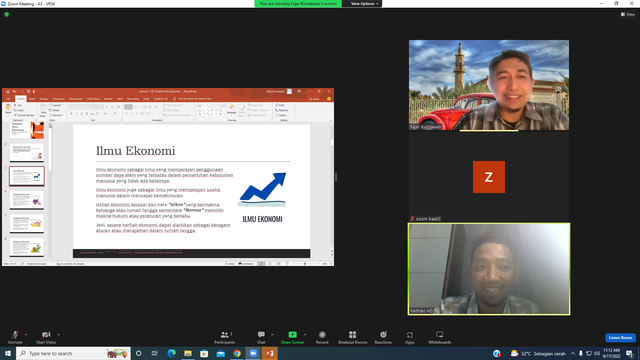The width and height of the screenshot is (640, 360).
Task: Toggle Italic in PowerPoint Font group
Action: (76, 114)
